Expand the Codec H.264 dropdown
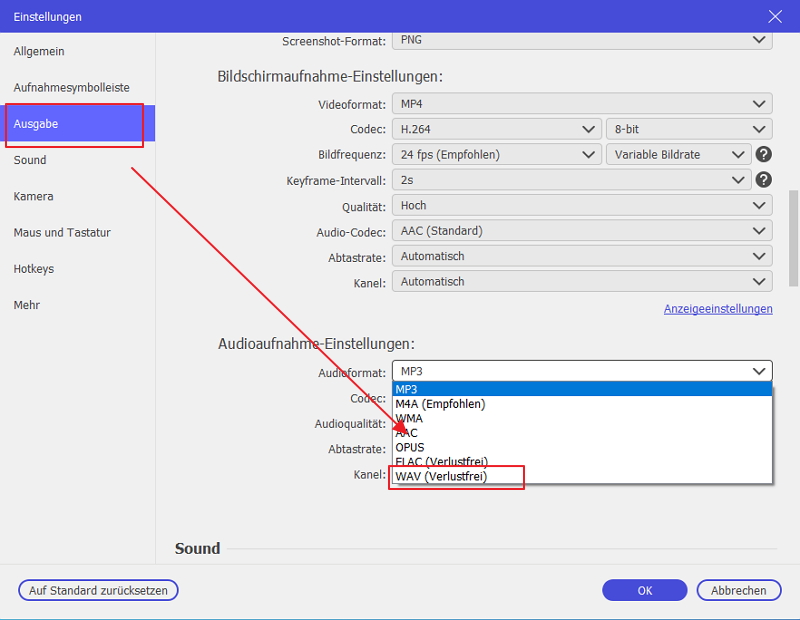This screenshot has width=800, height=620. point(496,129)
